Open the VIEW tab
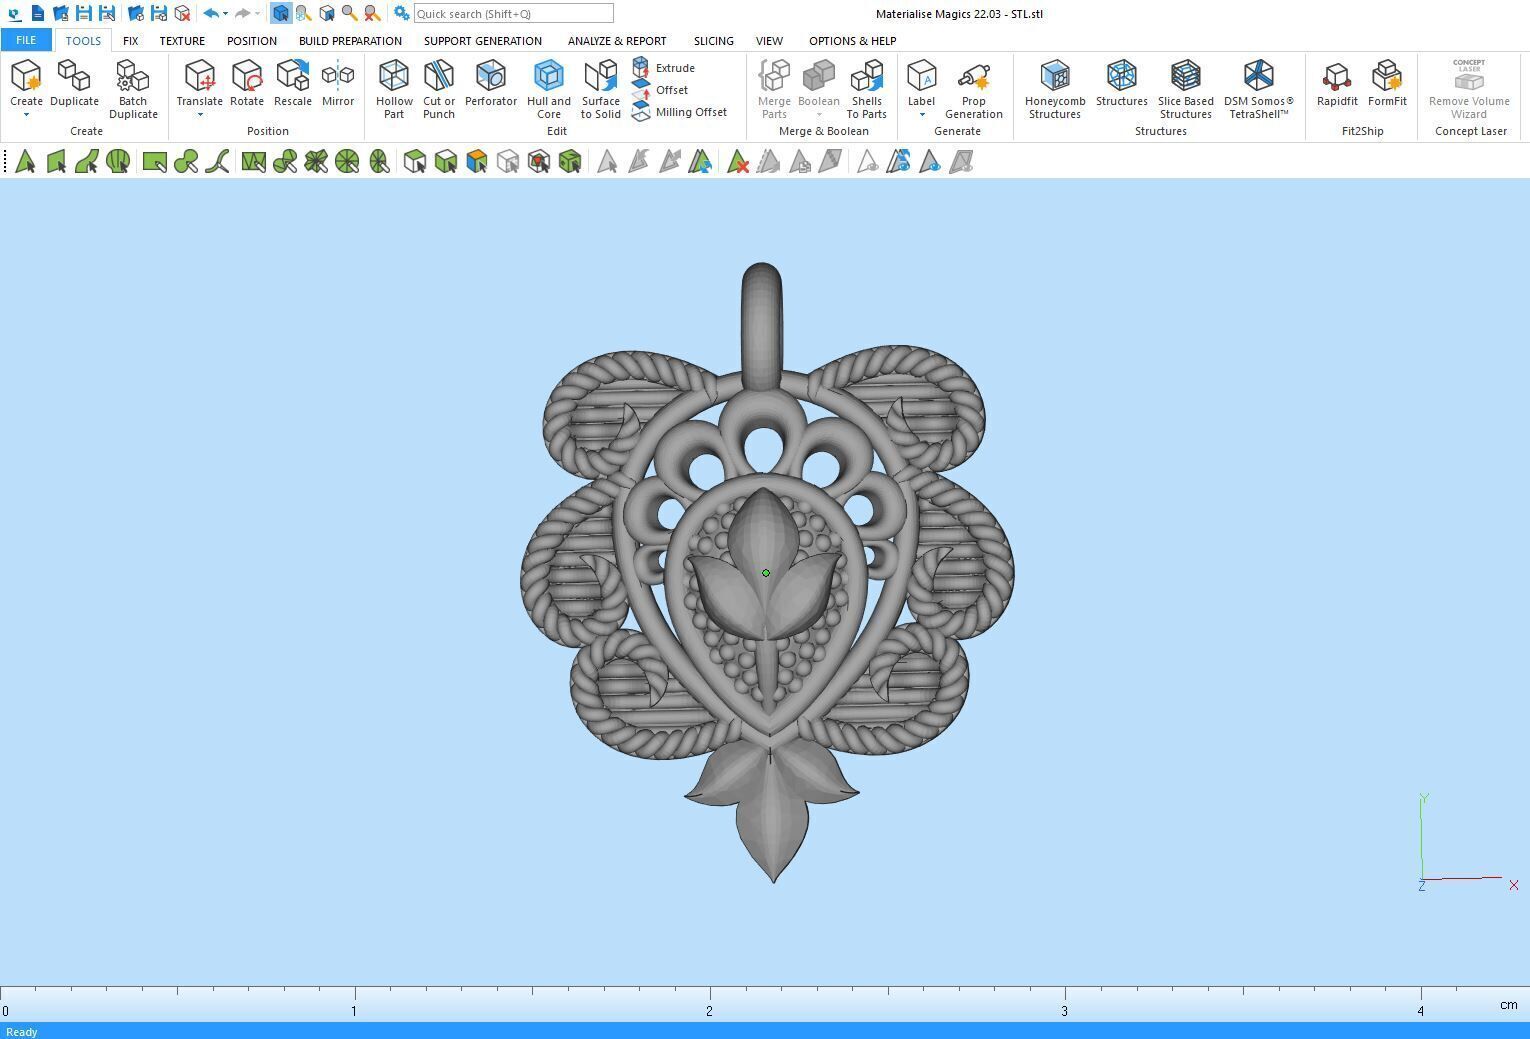The height and width of the screenshot is (1039, 1530). [769, 41]
